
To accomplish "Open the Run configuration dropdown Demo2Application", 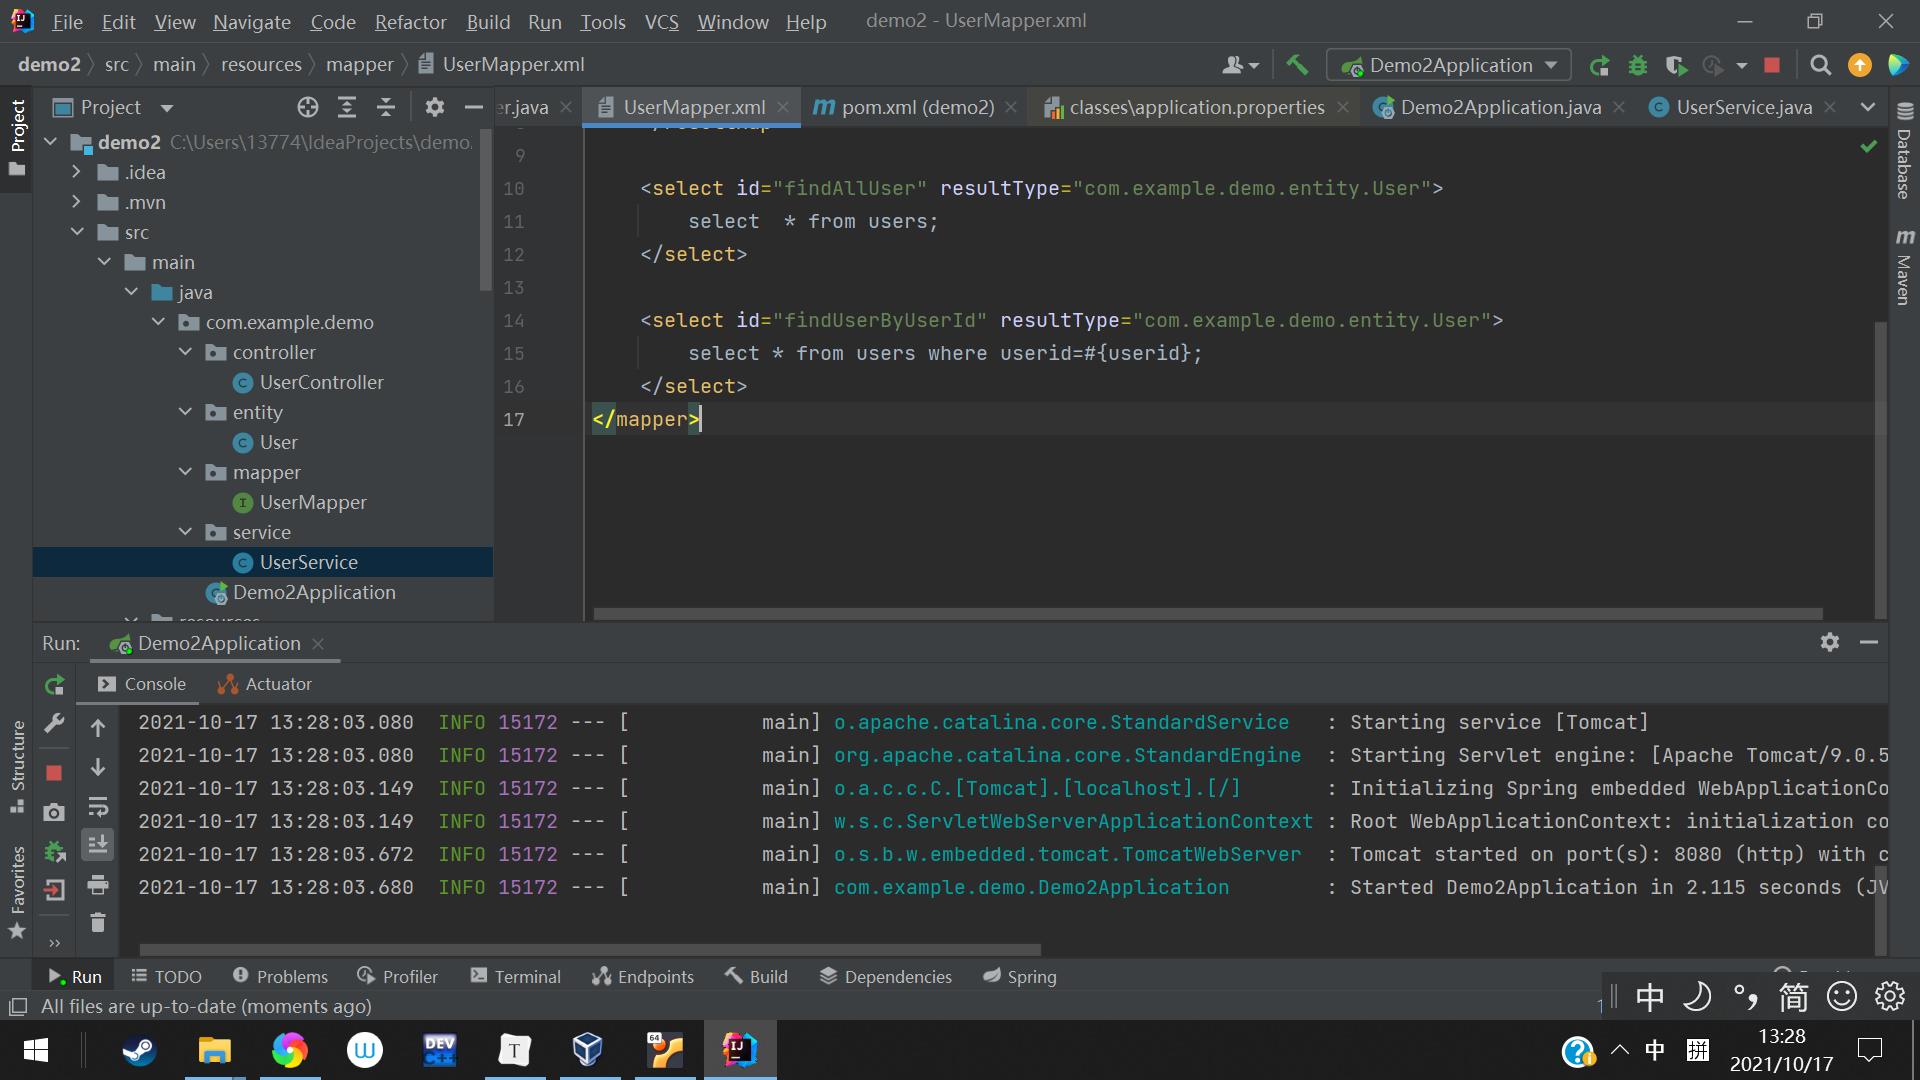I will (x=1449, y=65).
